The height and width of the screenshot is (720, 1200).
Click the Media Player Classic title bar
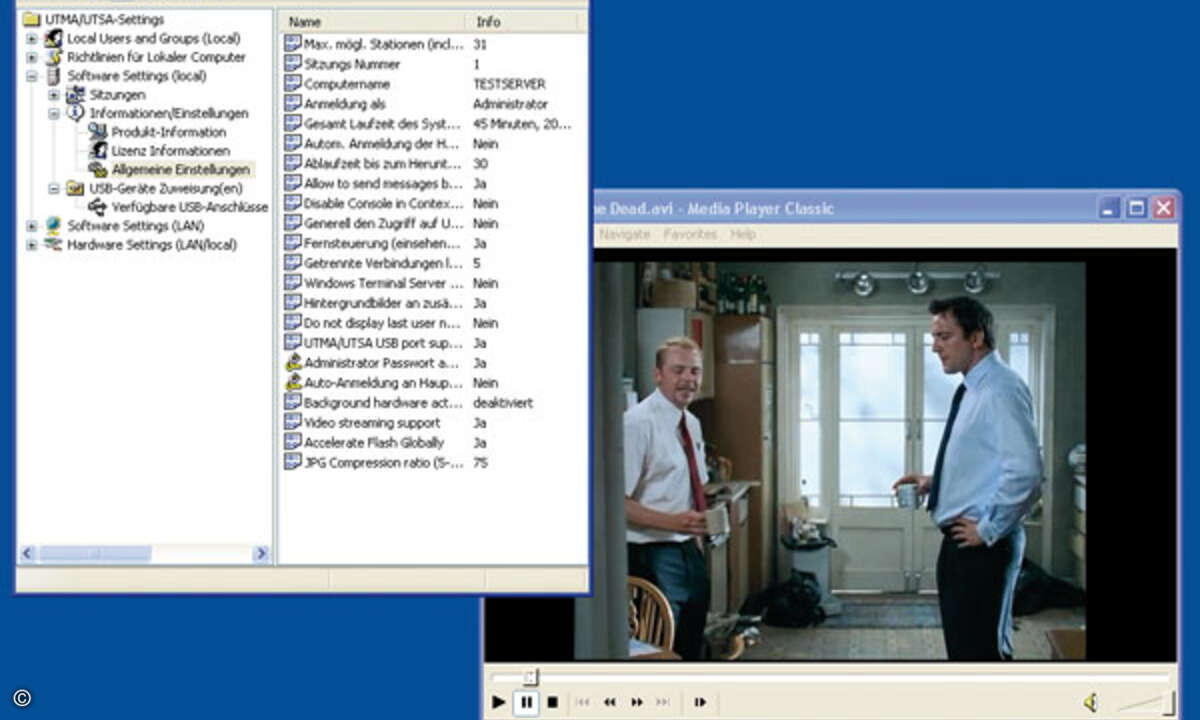pyautogui.click(x=840, y=208)
